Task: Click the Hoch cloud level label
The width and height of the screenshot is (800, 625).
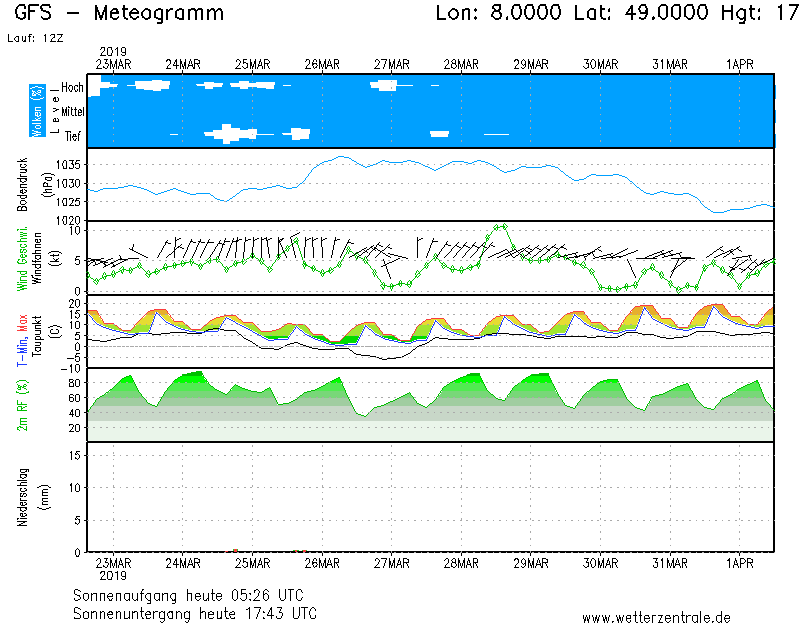Action: tap(72, 88)
